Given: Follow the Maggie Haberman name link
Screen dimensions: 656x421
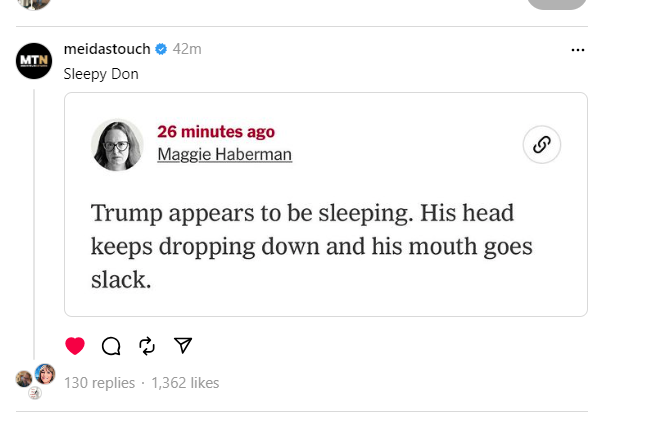Looking at the screenshot, I should pyautogui.click(x=224, y=154).
